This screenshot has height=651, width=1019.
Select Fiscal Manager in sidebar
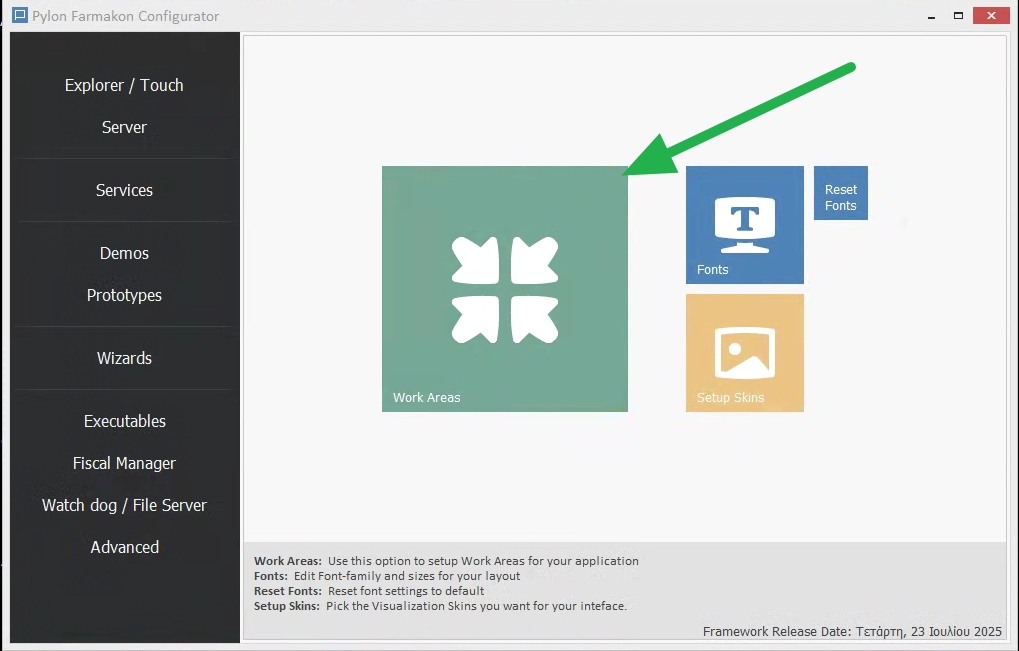[x=124, y=463]
